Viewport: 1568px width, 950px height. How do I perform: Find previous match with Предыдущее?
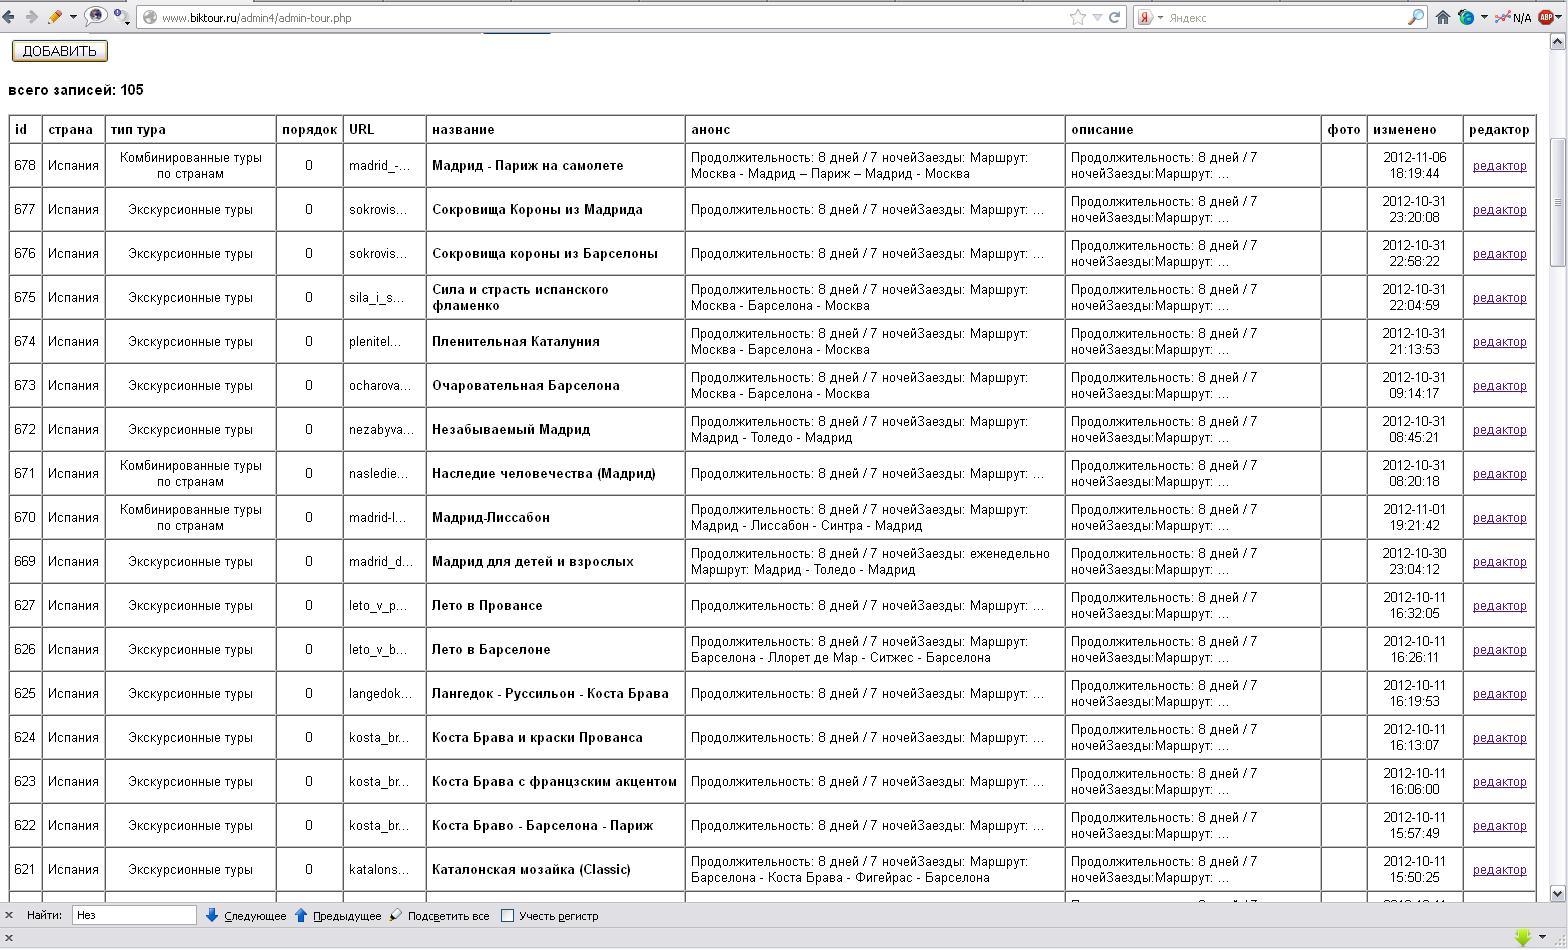click(338, 916)
